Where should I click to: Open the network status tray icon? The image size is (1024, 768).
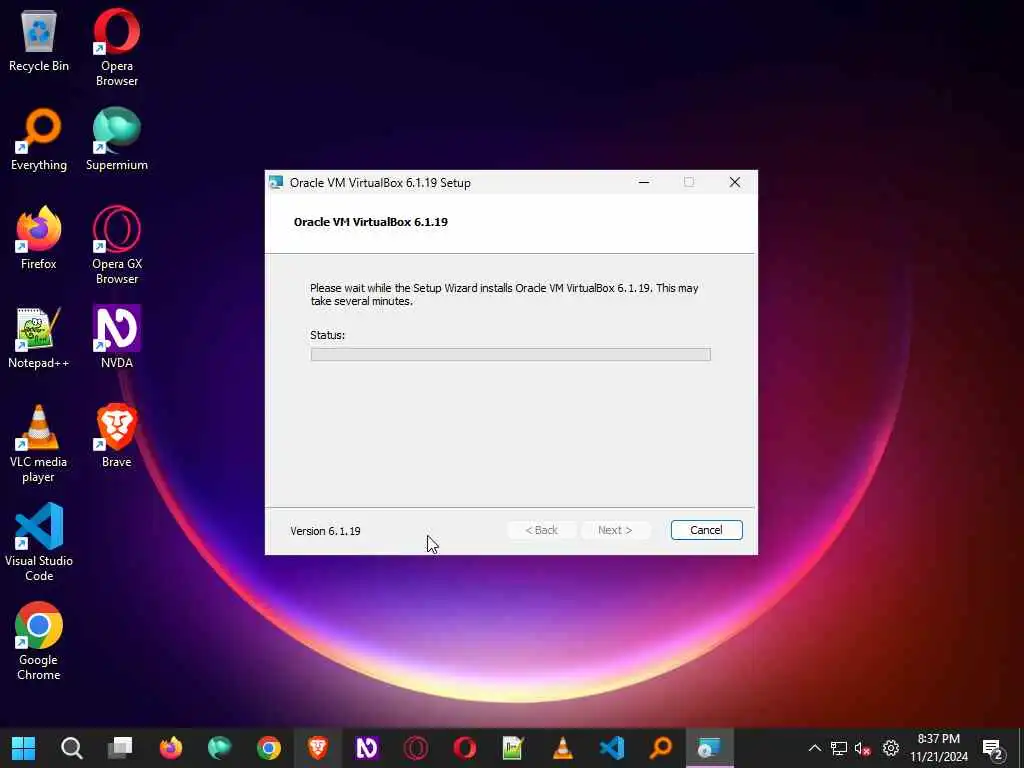[x=839, y=748]
